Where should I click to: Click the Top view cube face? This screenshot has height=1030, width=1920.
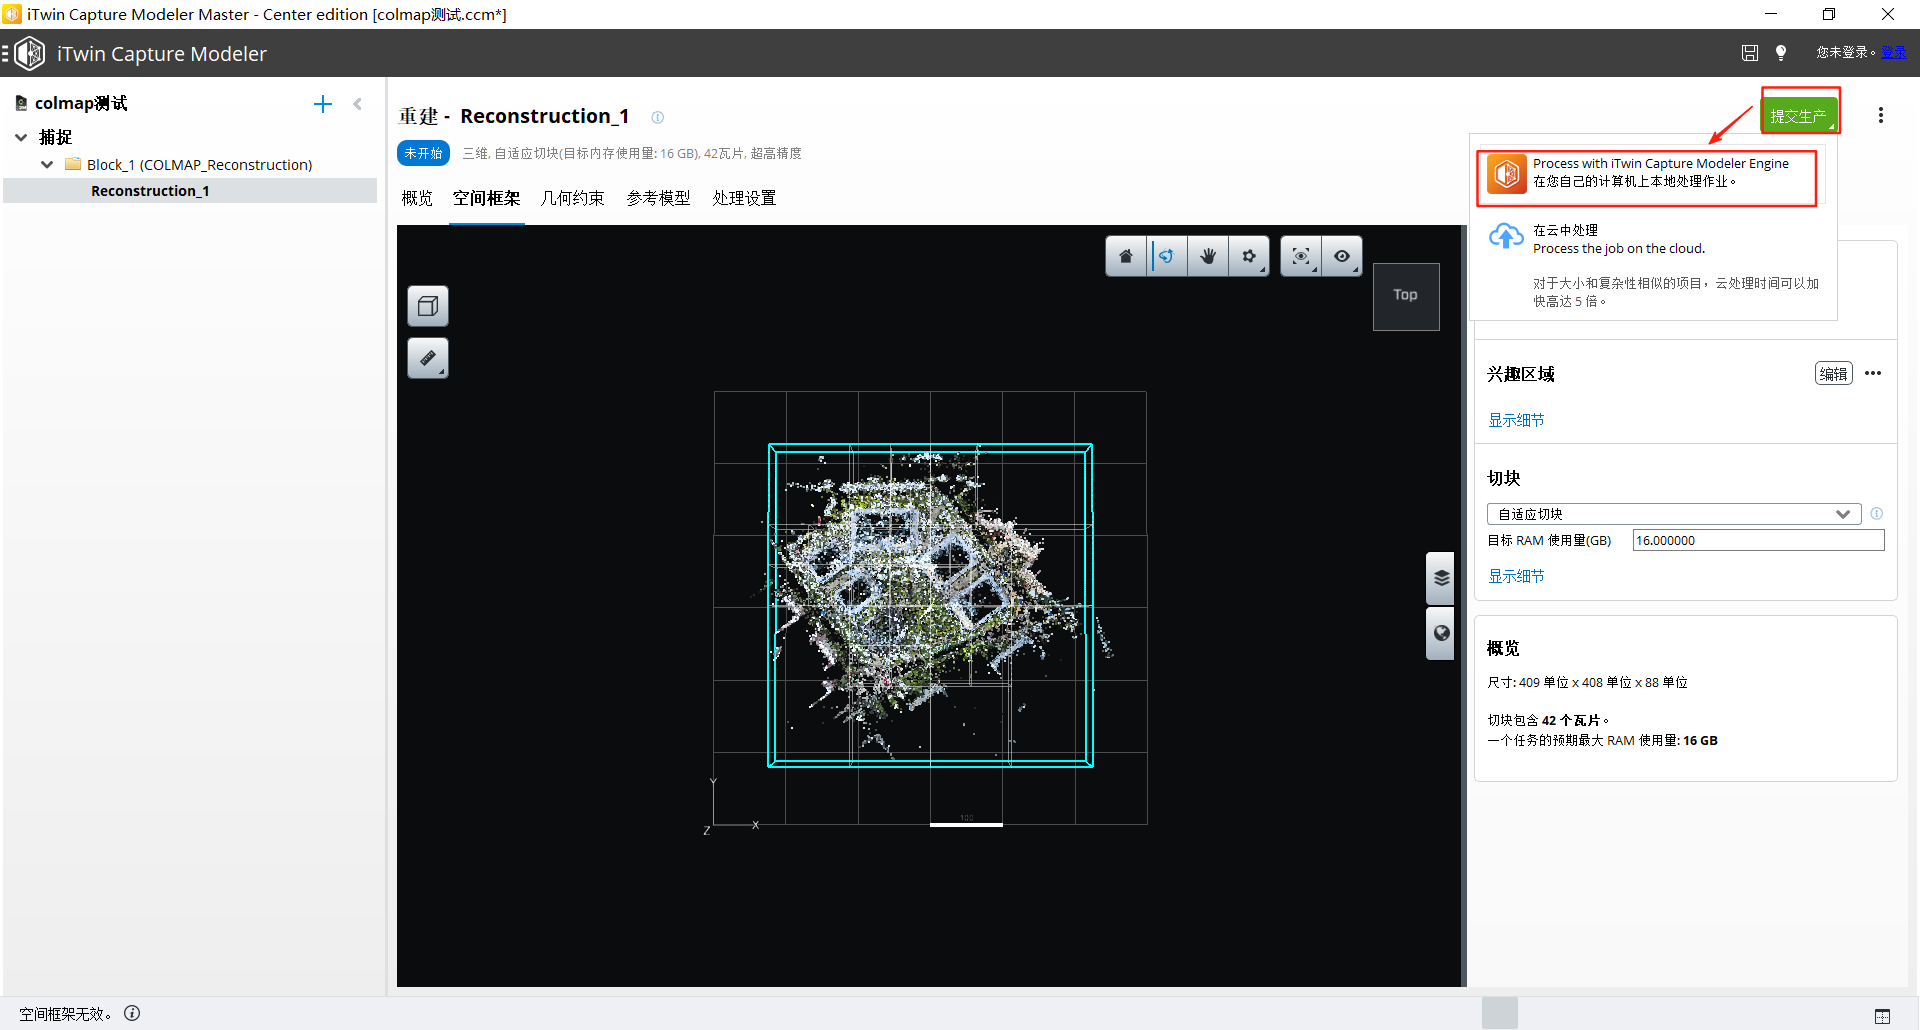(x=1405, y=296)
